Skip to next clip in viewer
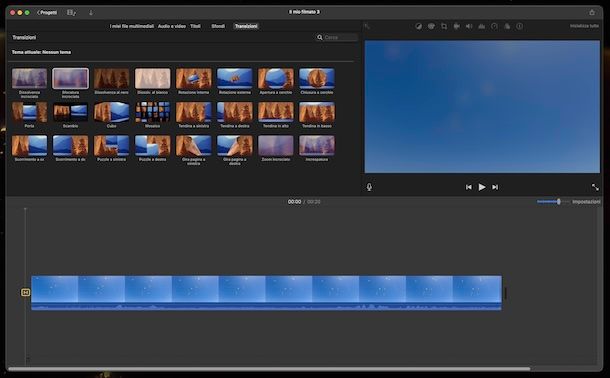The height and width of the screenshot is (378, 610). [495, 187]
